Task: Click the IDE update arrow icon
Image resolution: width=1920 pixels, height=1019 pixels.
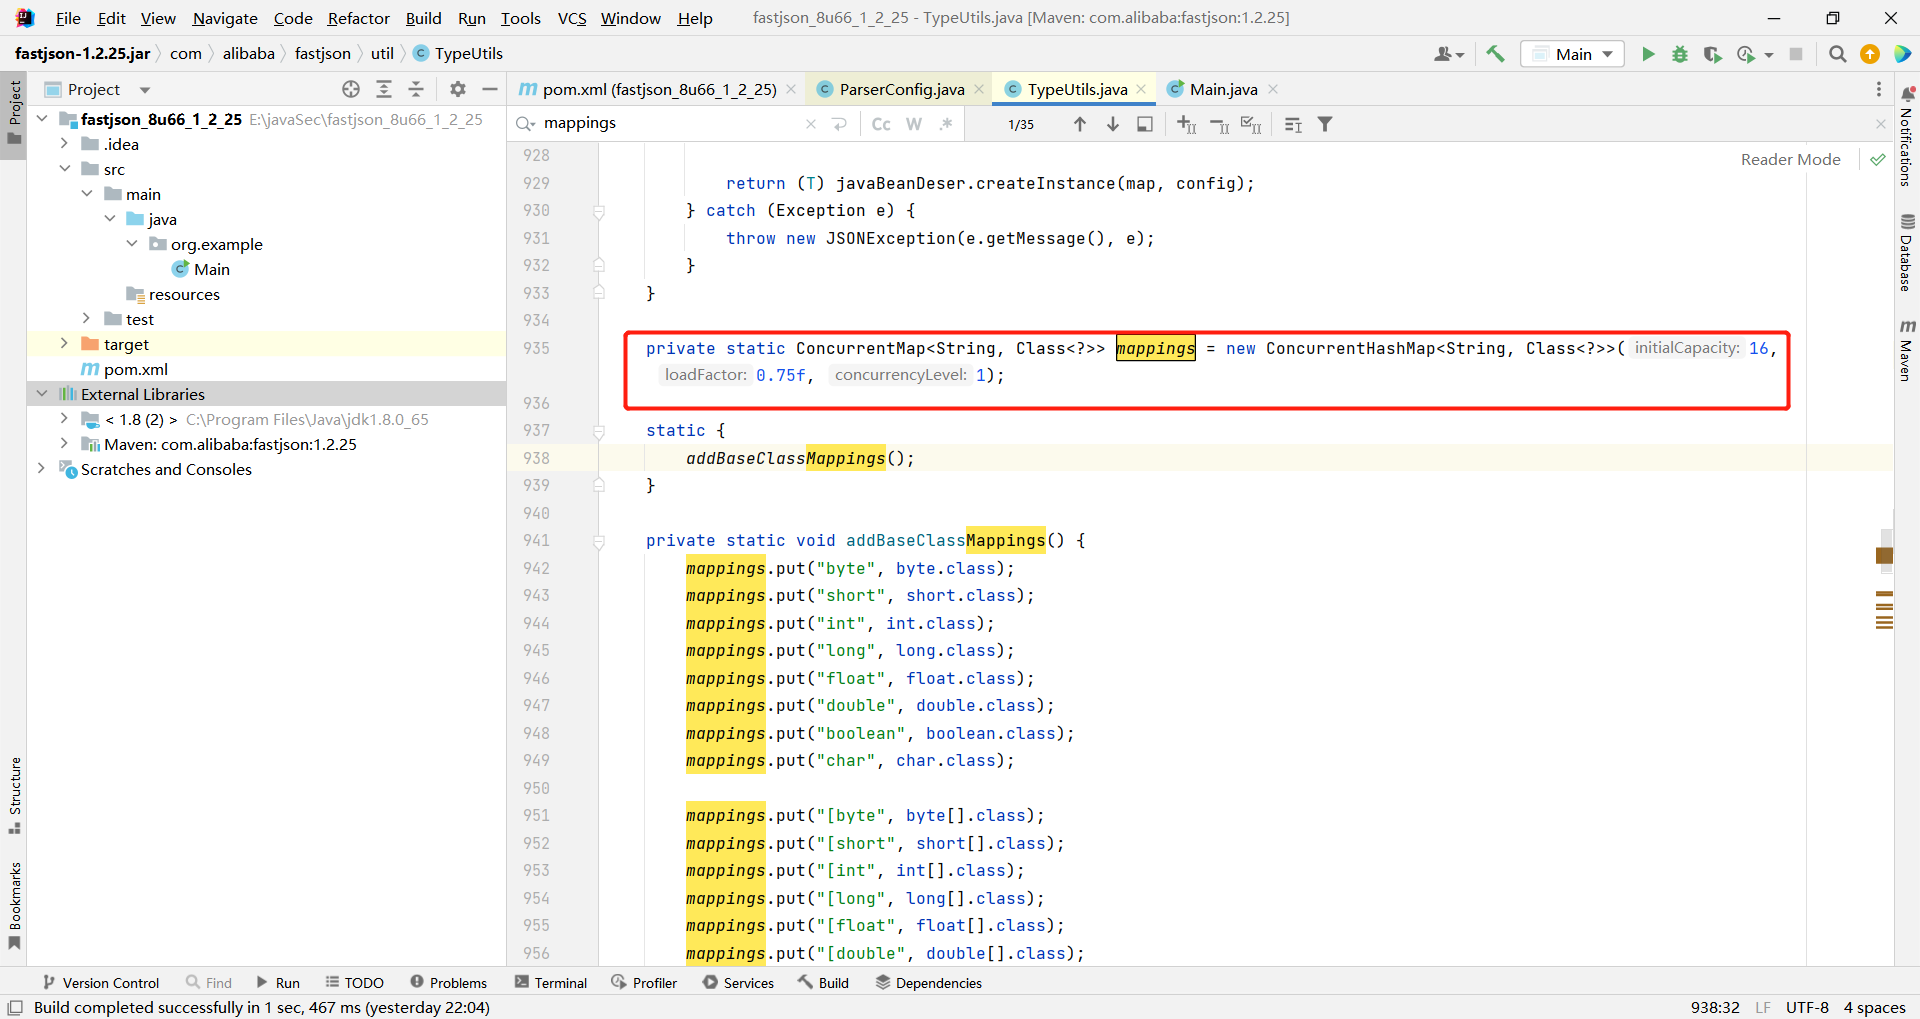Action: (x=1869, y=54)
